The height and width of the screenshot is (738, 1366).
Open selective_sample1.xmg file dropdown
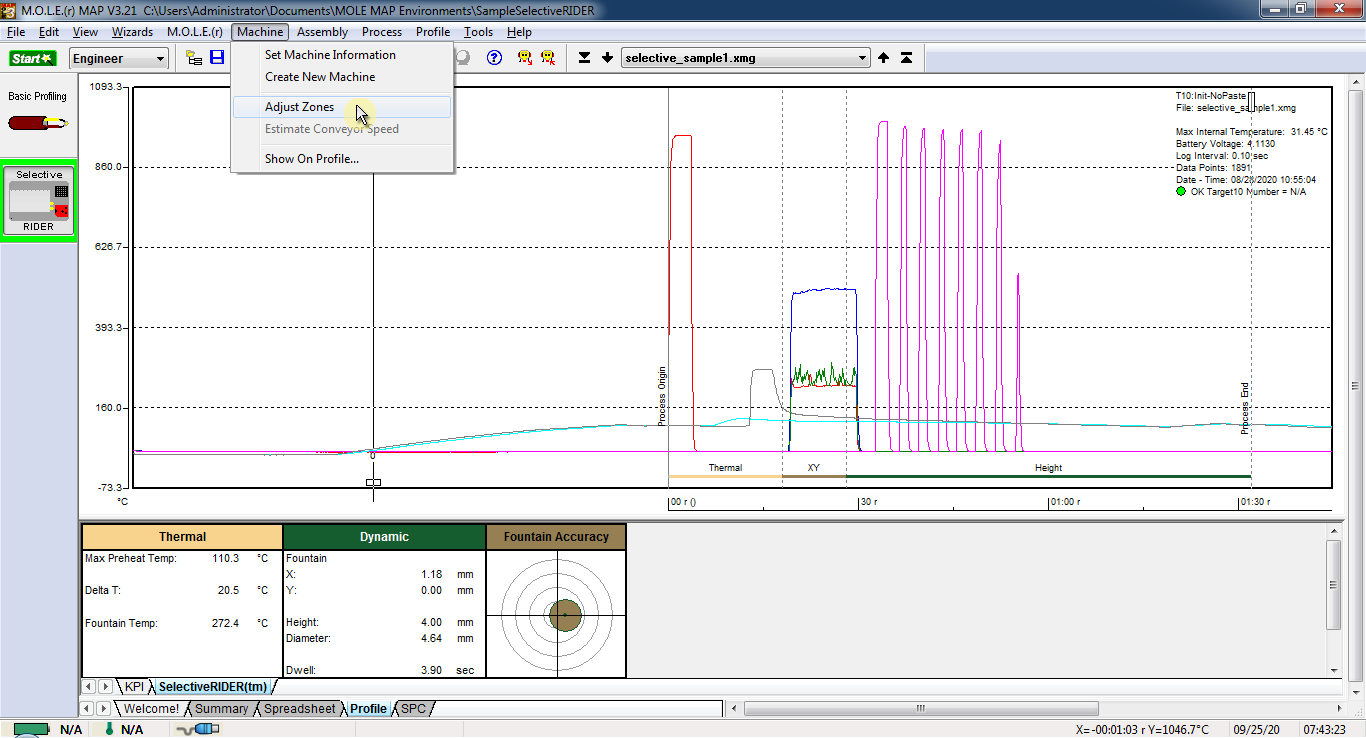[746, 58]
